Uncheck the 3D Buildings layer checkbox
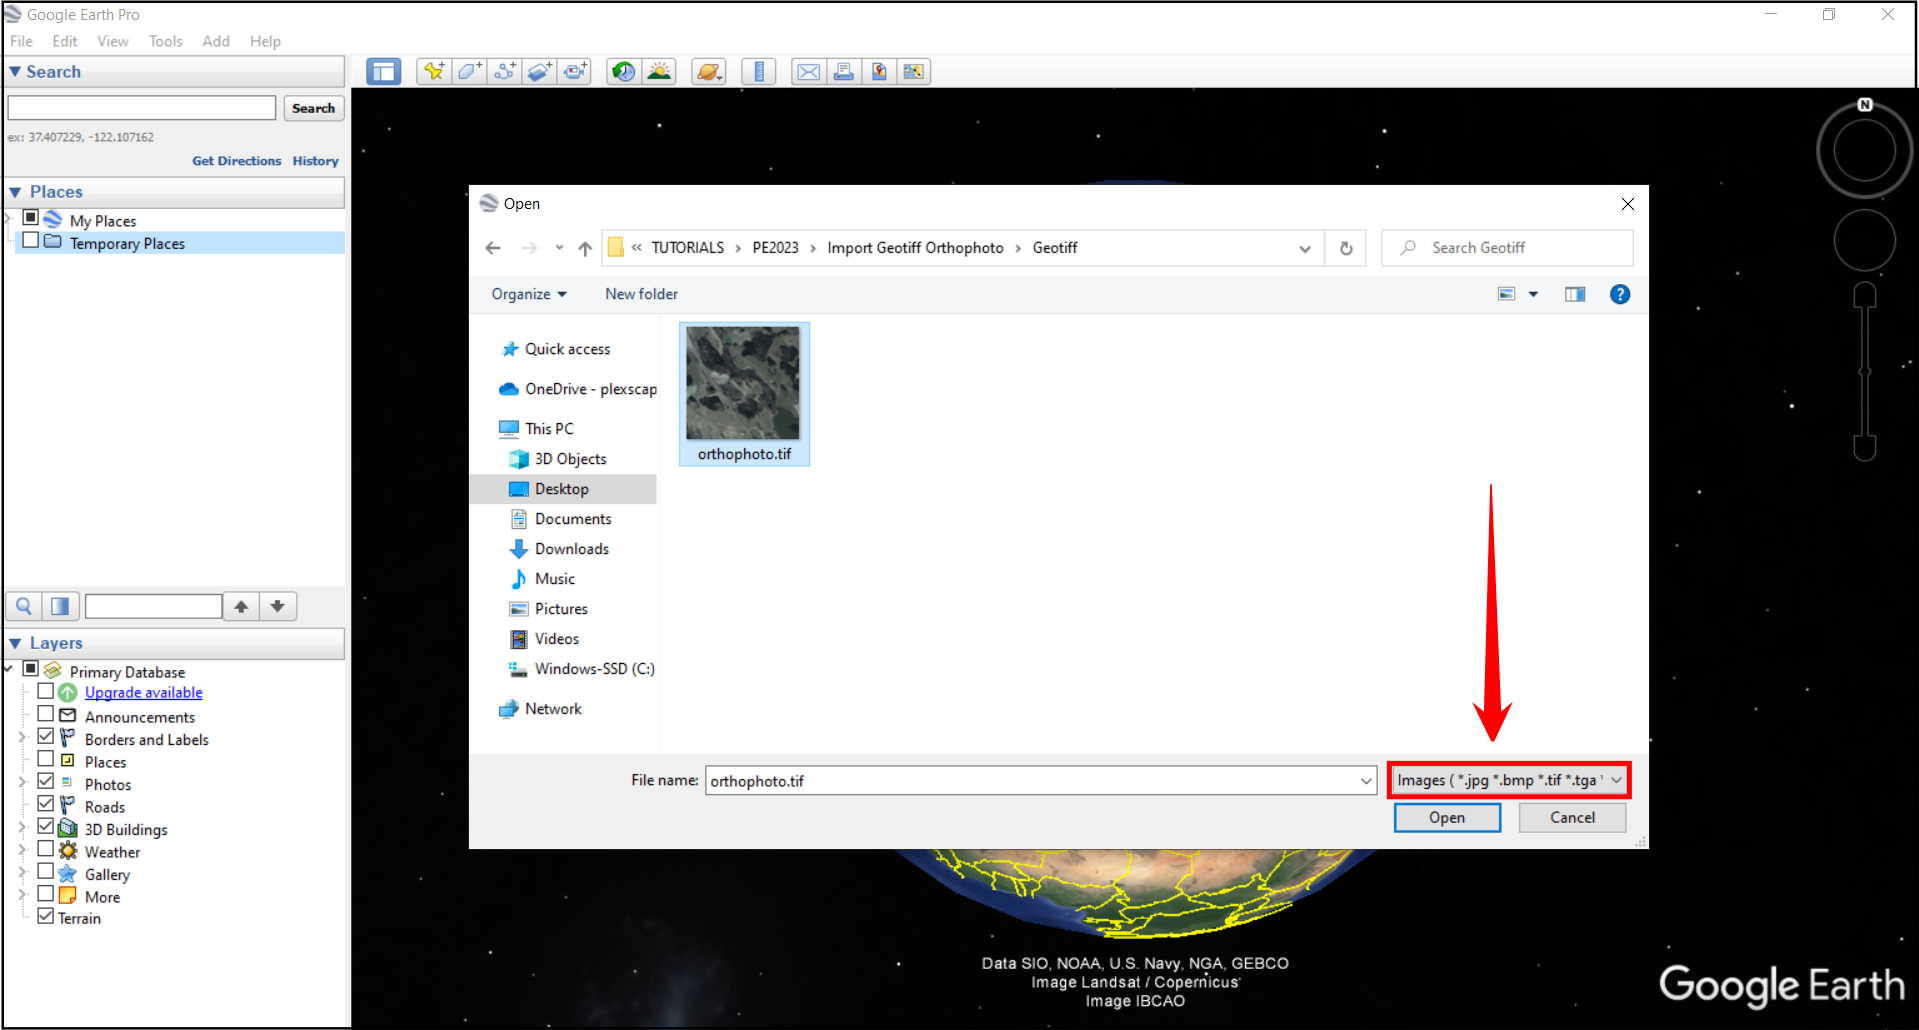This screenshot has width=1919, height=1030. coord(46,827)
